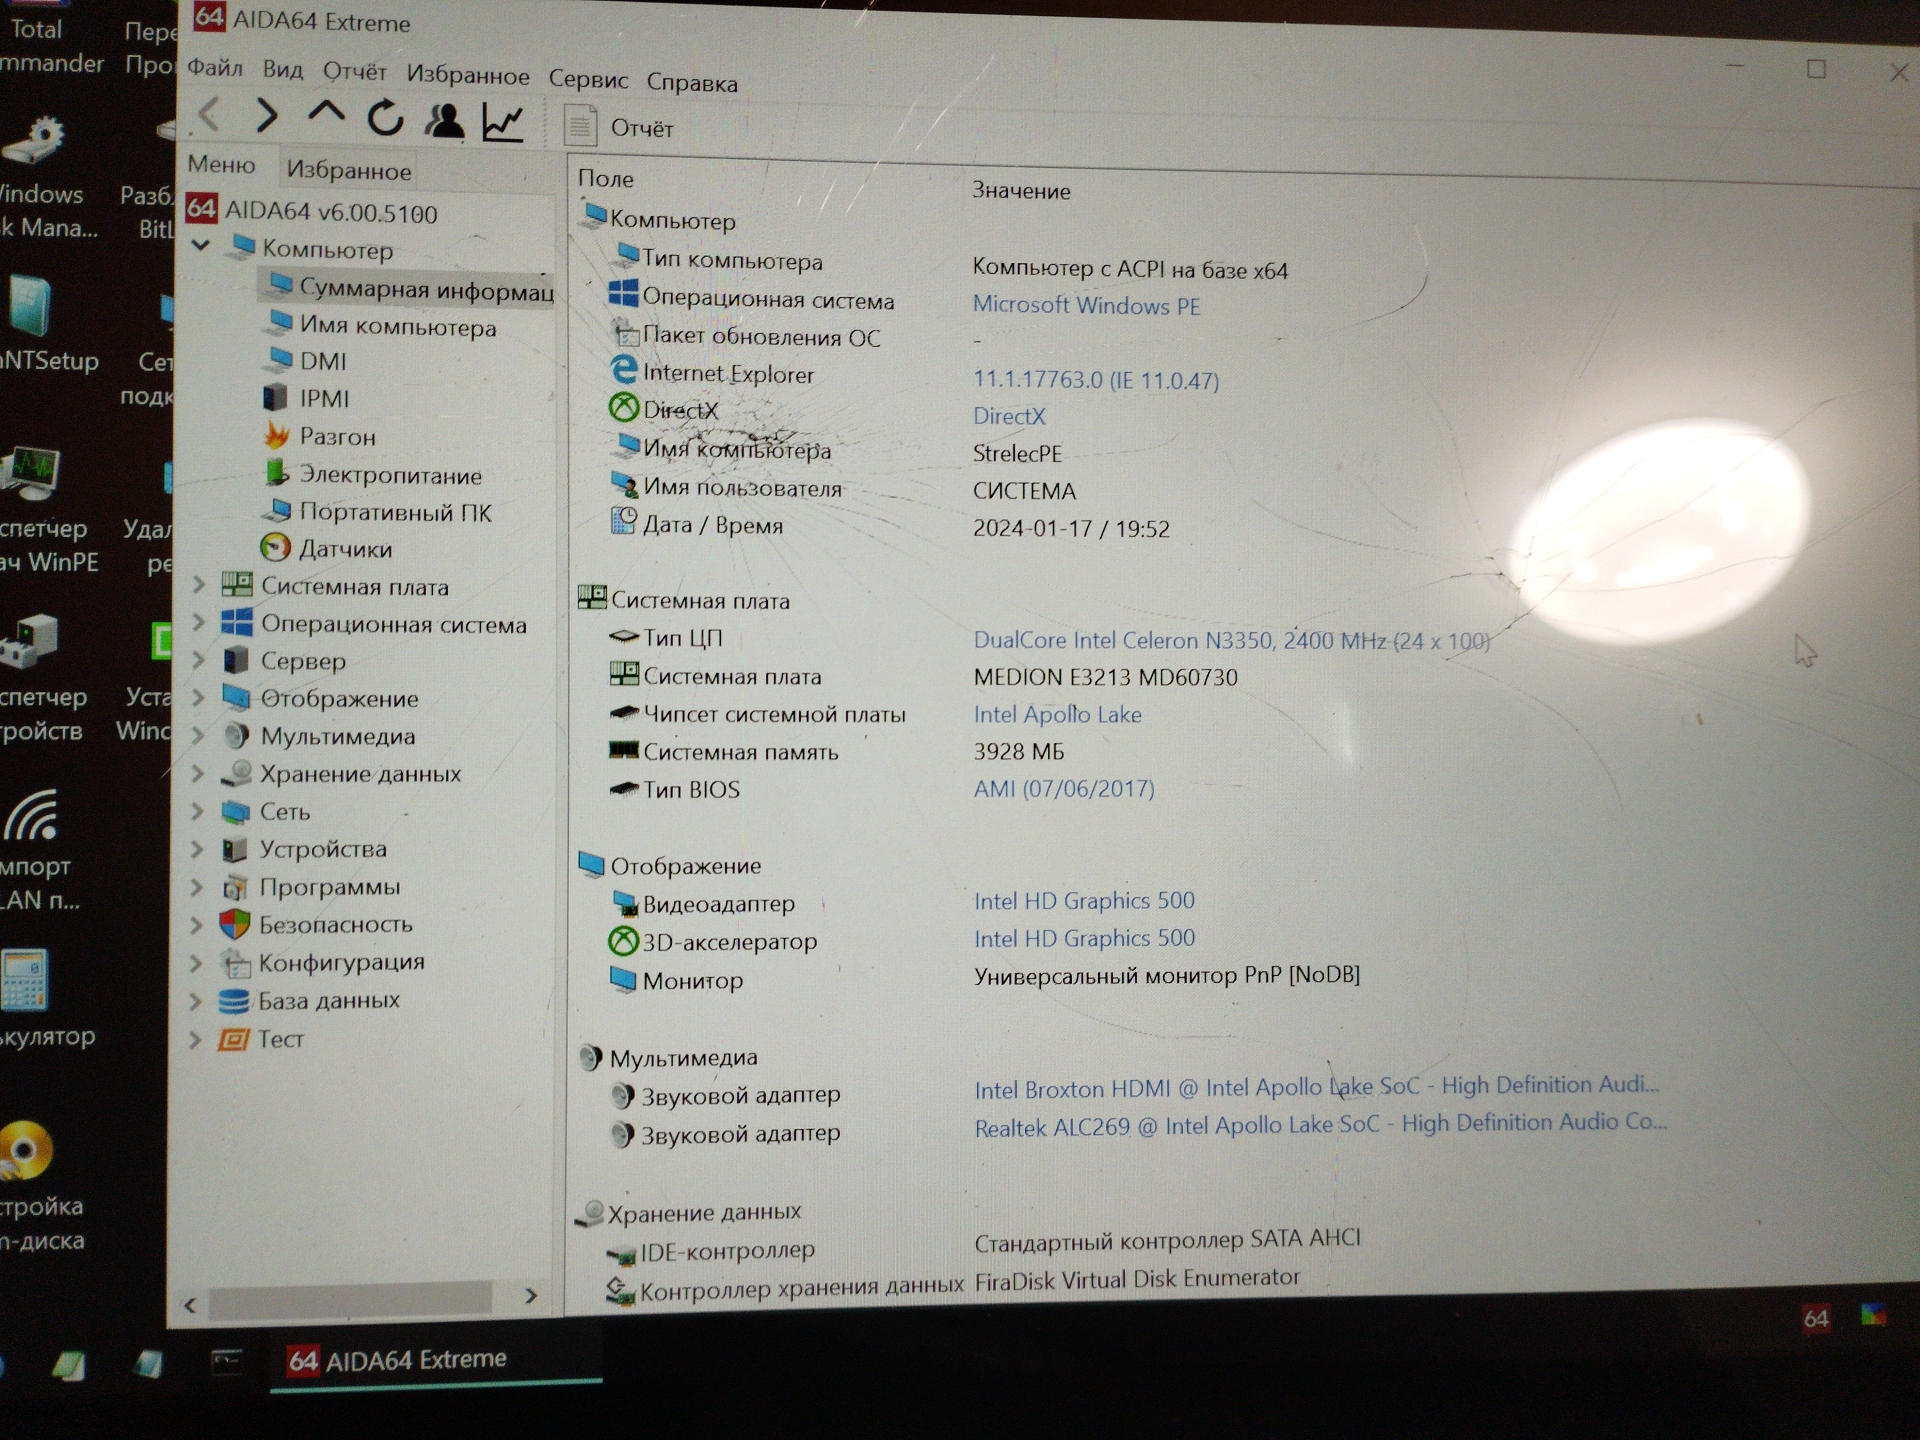Viewport: 1920px width, 1440px height.
Task: Open Intel HD Graphics 500 in Видеоадаптер row
Action: pos(1084,900)
